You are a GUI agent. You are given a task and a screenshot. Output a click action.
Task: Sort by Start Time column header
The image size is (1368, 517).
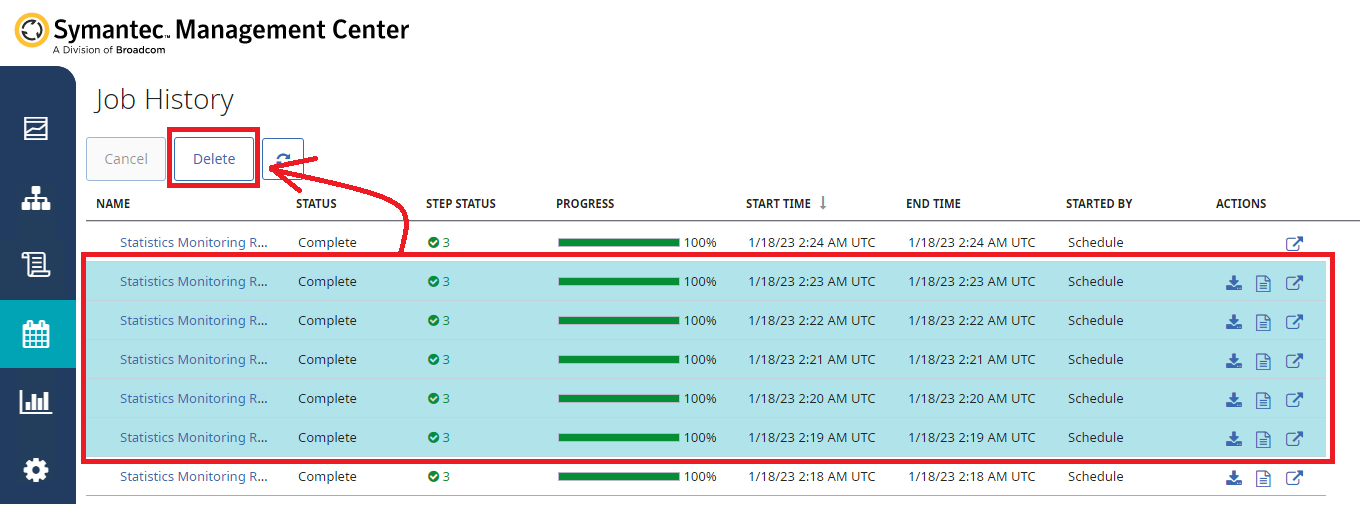778,204
